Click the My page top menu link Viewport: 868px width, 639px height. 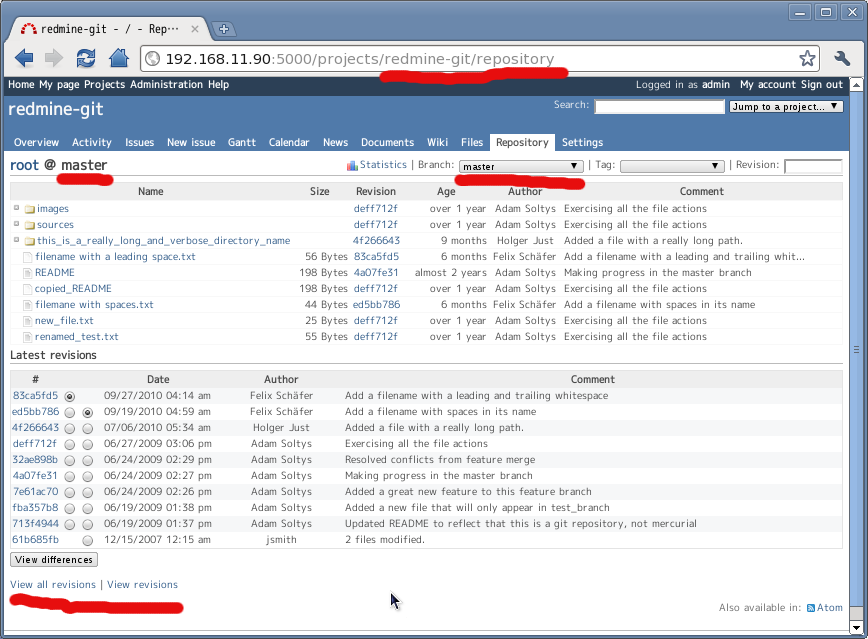tap(59, 84)
